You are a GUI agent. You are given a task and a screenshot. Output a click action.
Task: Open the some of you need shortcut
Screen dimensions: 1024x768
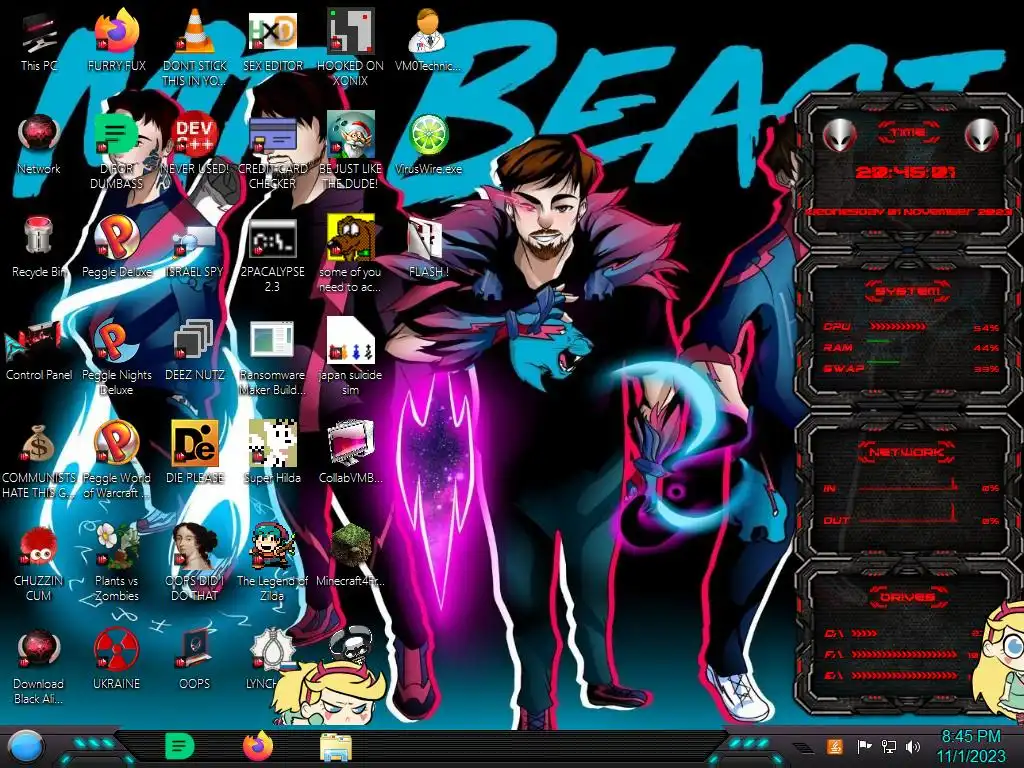click(350, 238)
